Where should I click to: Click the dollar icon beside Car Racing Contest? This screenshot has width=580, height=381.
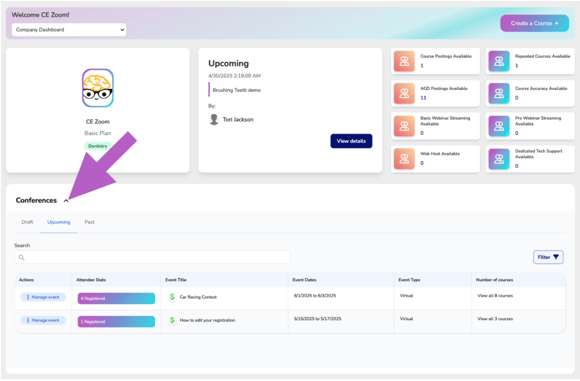pos(172,297)
